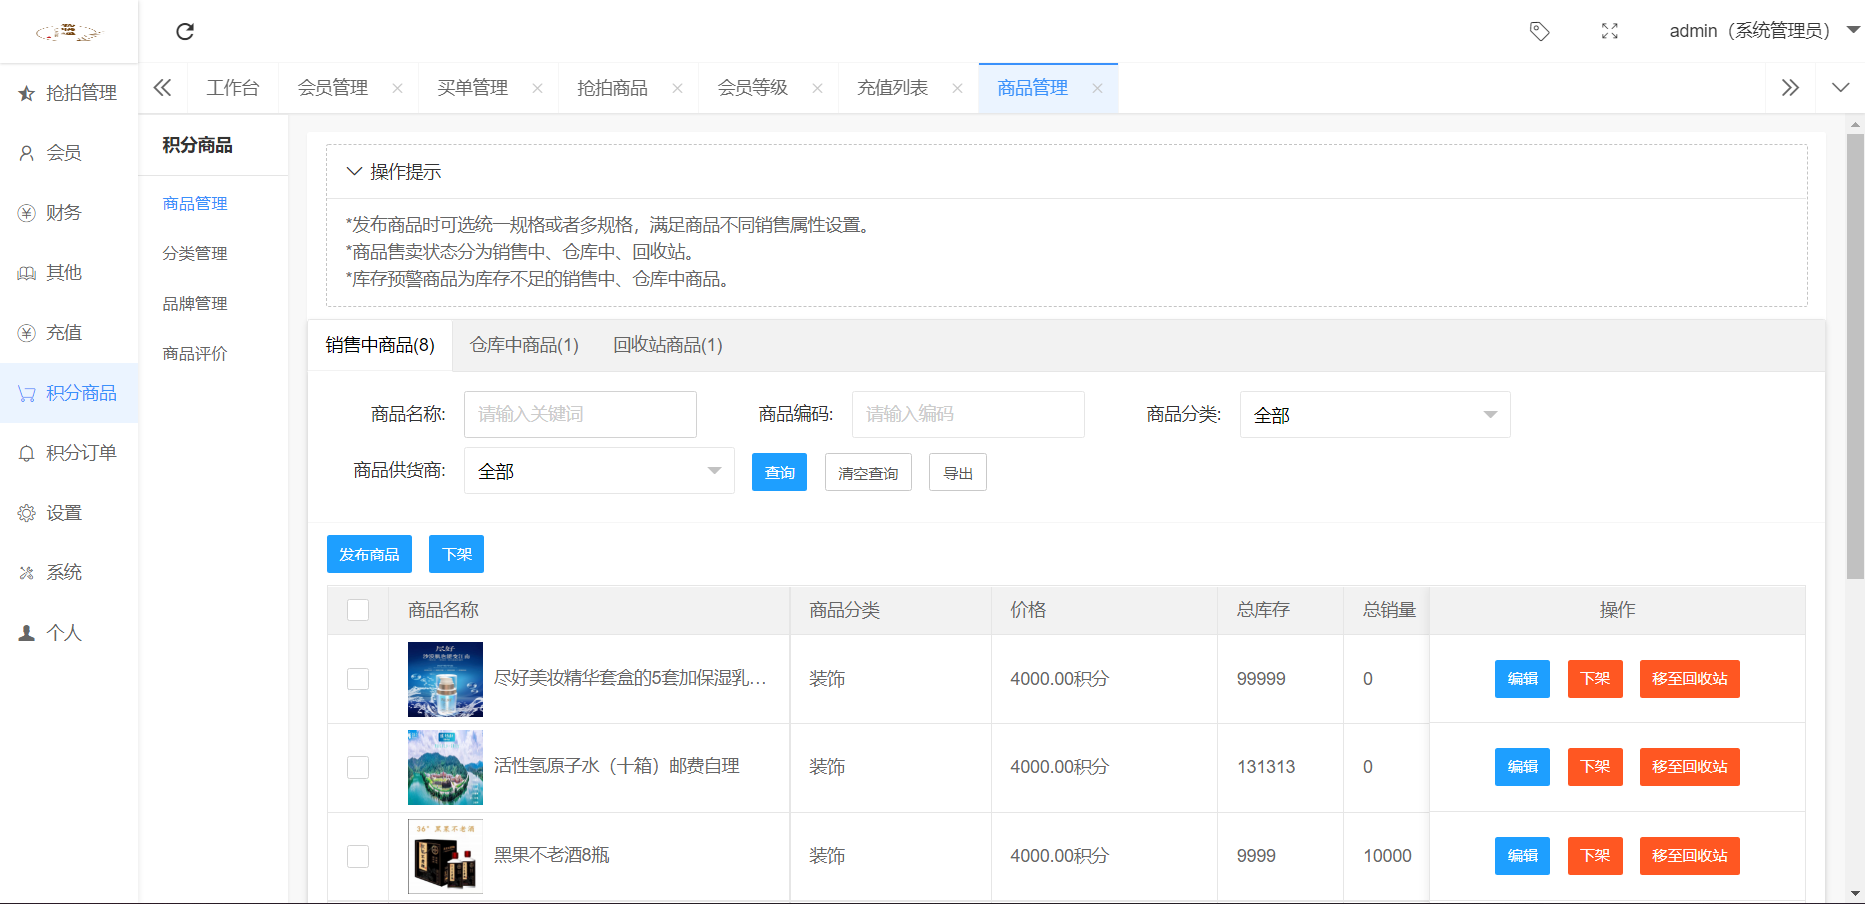
Task: Close the 买单管理 tab
Action: (537, 88)
